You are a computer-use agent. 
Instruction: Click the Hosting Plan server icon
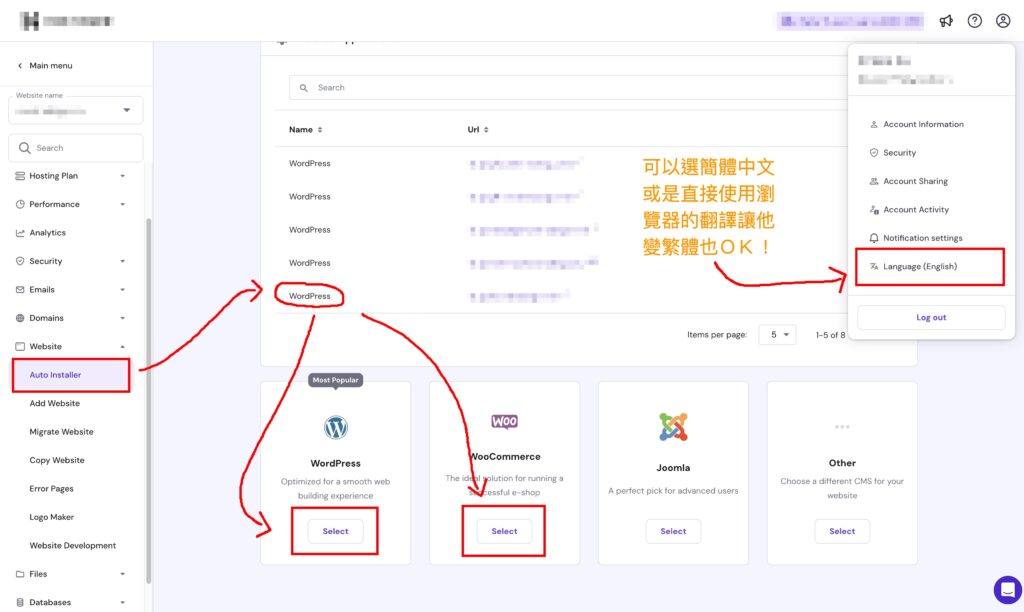[20, 176]
